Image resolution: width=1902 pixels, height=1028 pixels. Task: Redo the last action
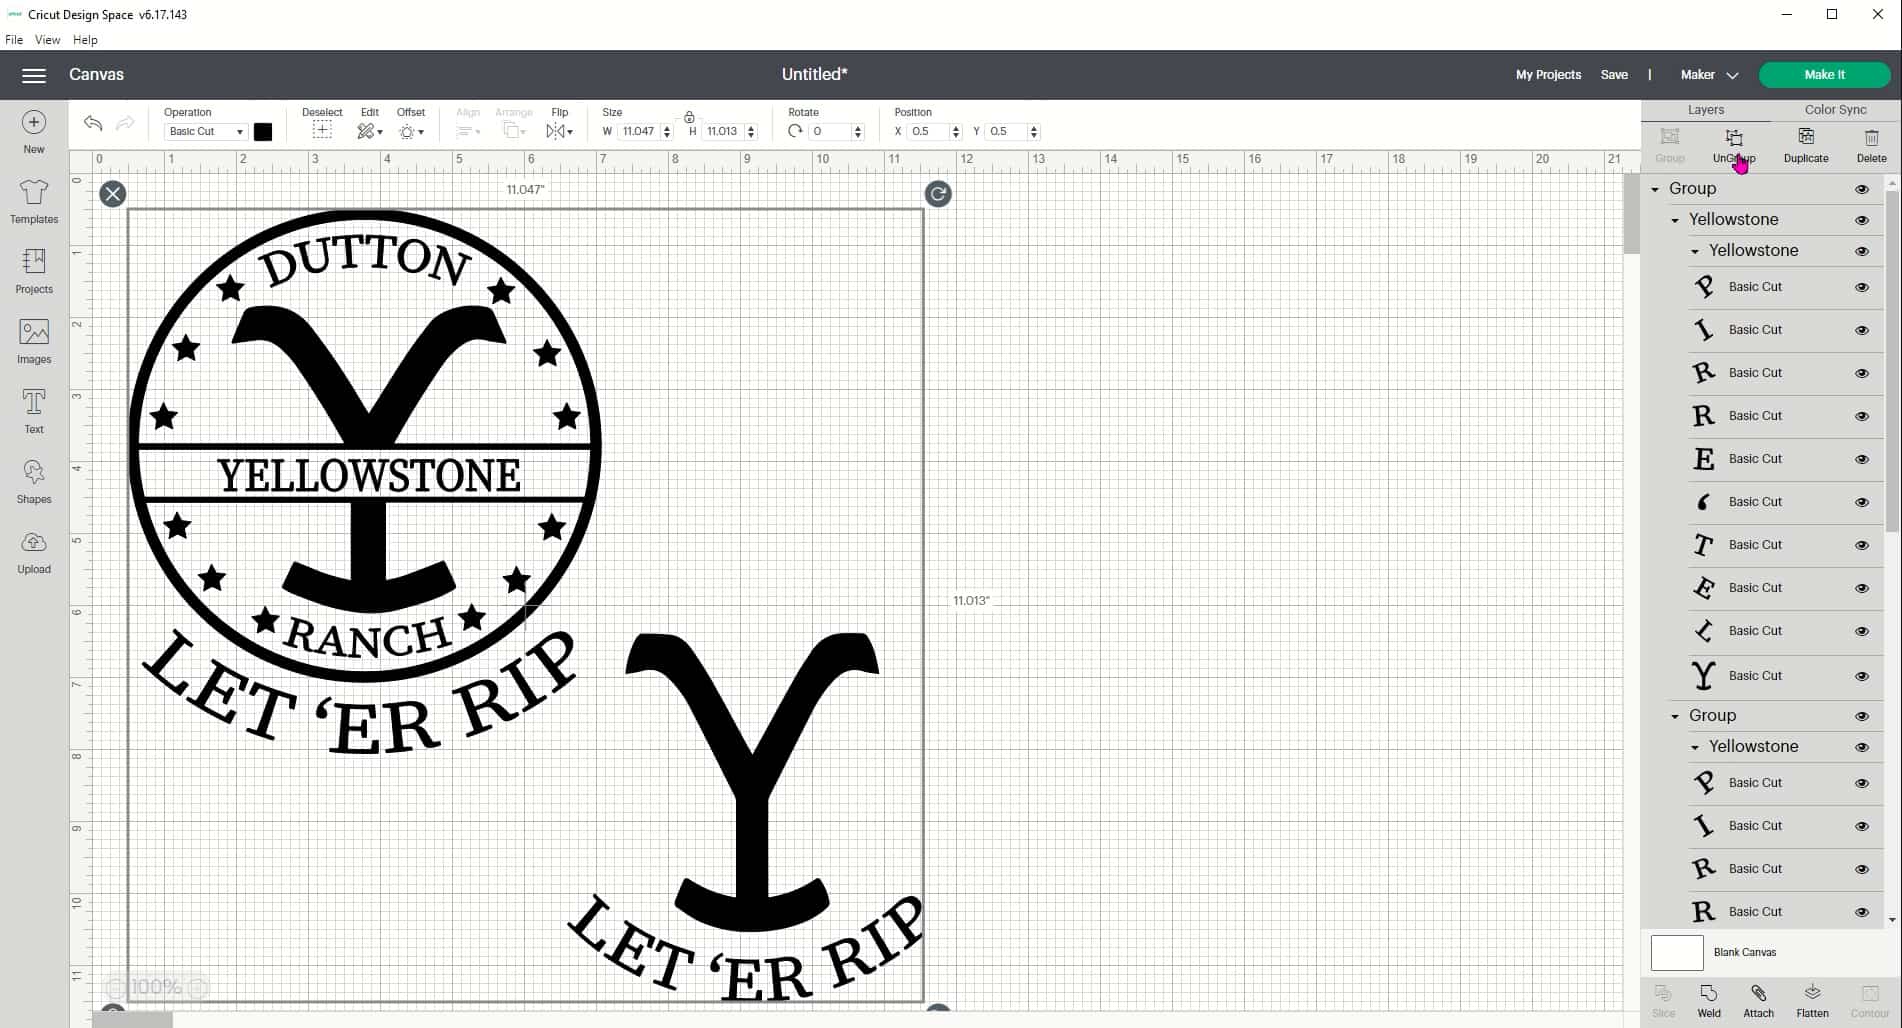(125, 123)
